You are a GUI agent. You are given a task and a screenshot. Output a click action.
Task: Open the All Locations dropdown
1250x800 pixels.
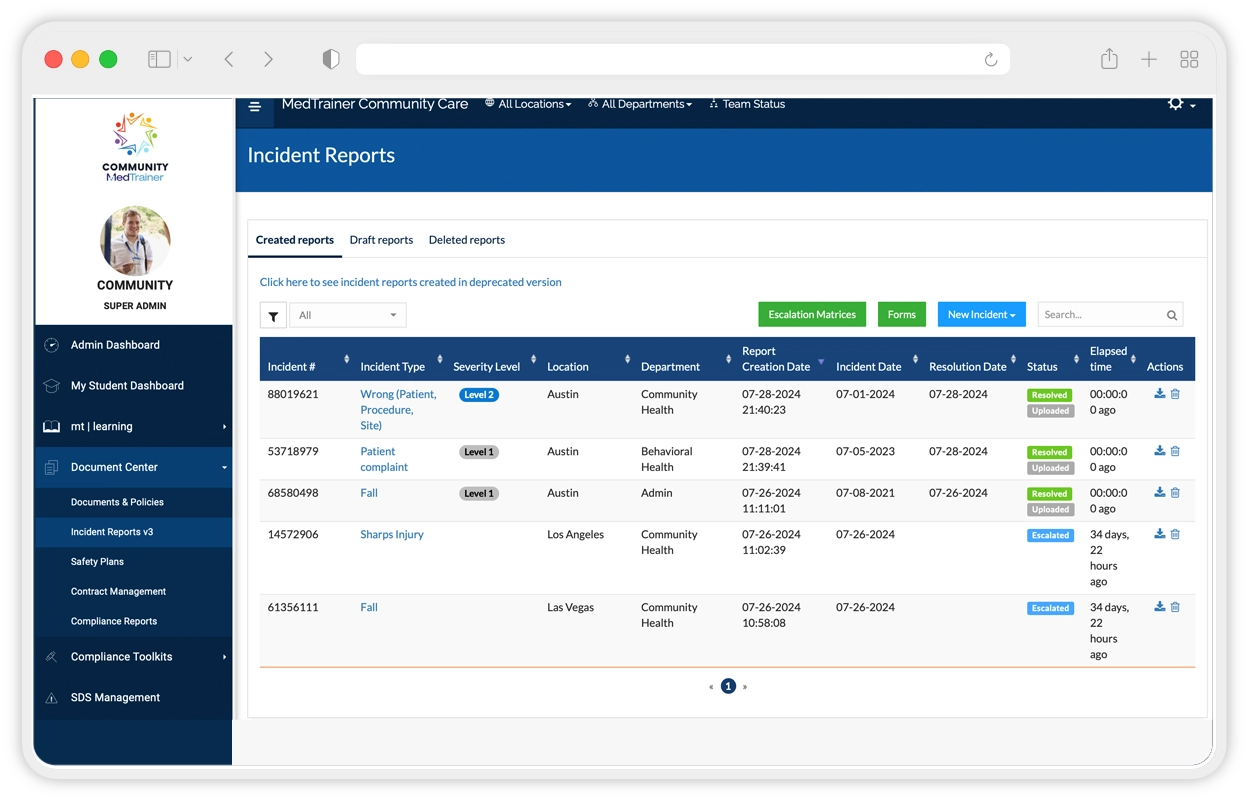coord(528,104)
